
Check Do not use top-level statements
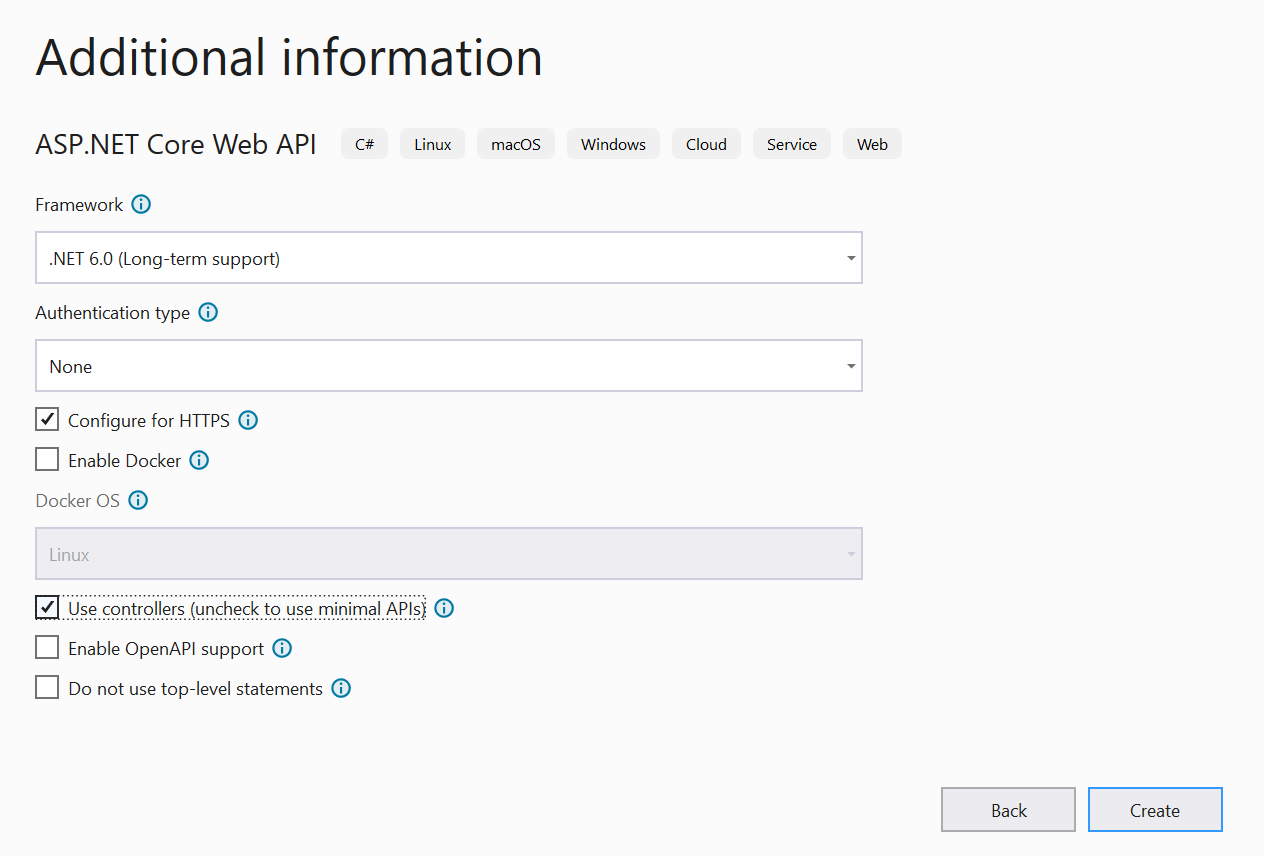coord(47,688)
